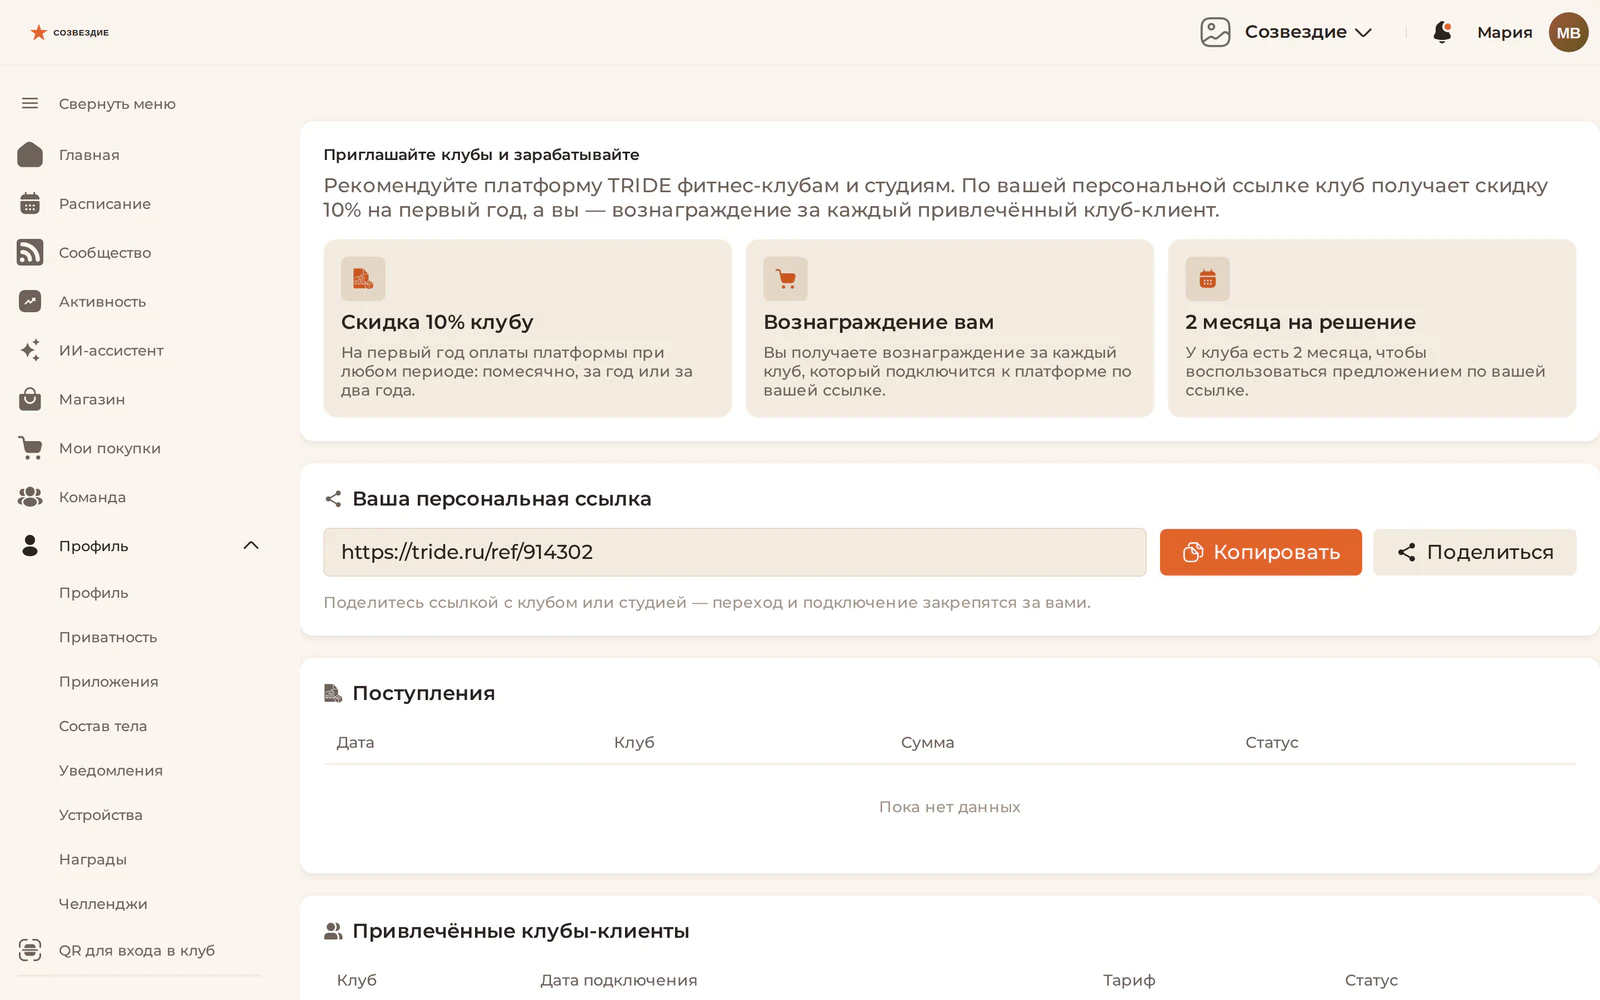Image resolution: width=1600 pixels, height=1000 pixels.
Task: Collapse the Профиль submenu chevron
Action: [251, 545]
